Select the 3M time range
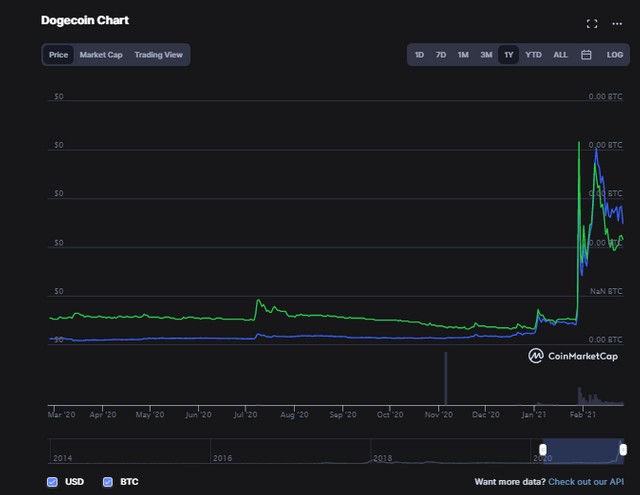This screenshot has width=640, height=495. [x=486, y=55]
